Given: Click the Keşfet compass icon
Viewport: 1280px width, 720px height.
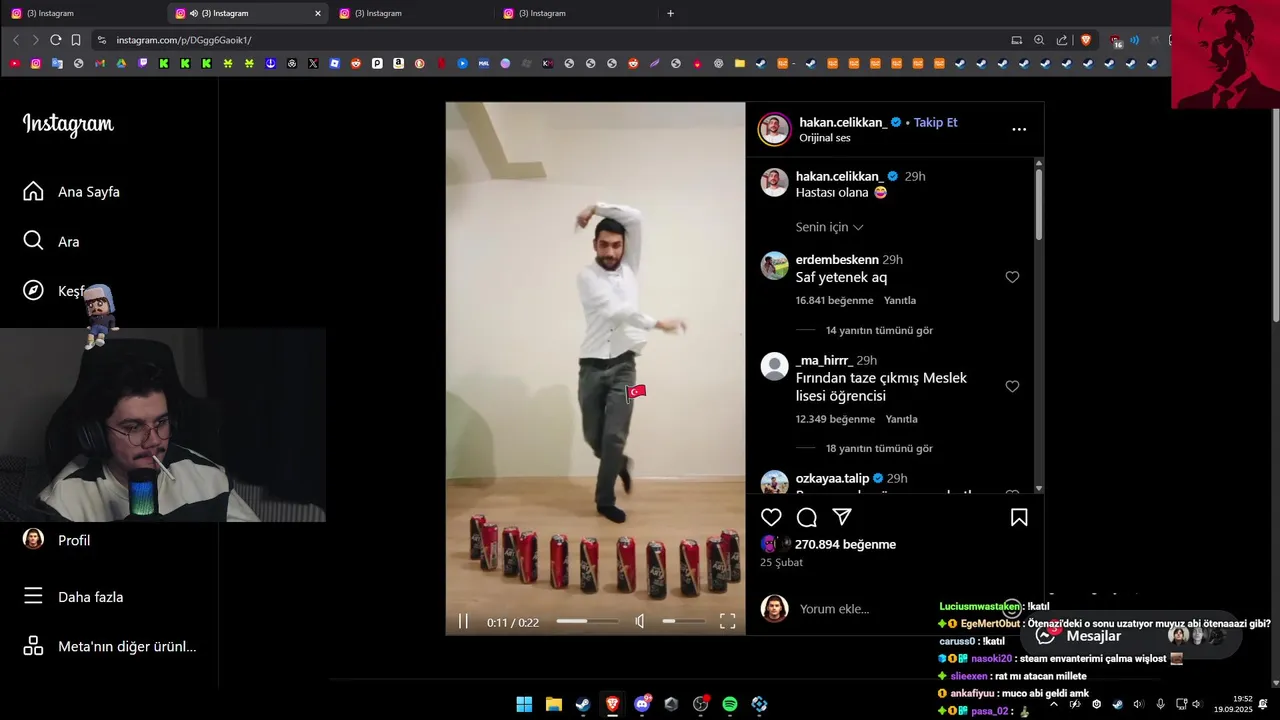Looking at the screenshot, I should coord(33,290).
